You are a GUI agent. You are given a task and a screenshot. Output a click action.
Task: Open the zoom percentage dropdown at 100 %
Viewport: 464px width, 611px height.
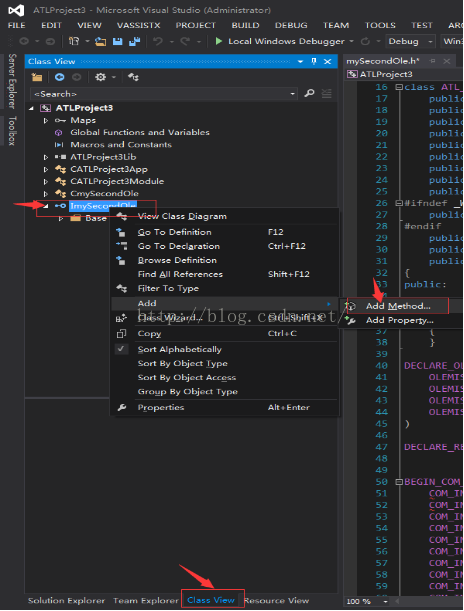(x=385, y=601)
